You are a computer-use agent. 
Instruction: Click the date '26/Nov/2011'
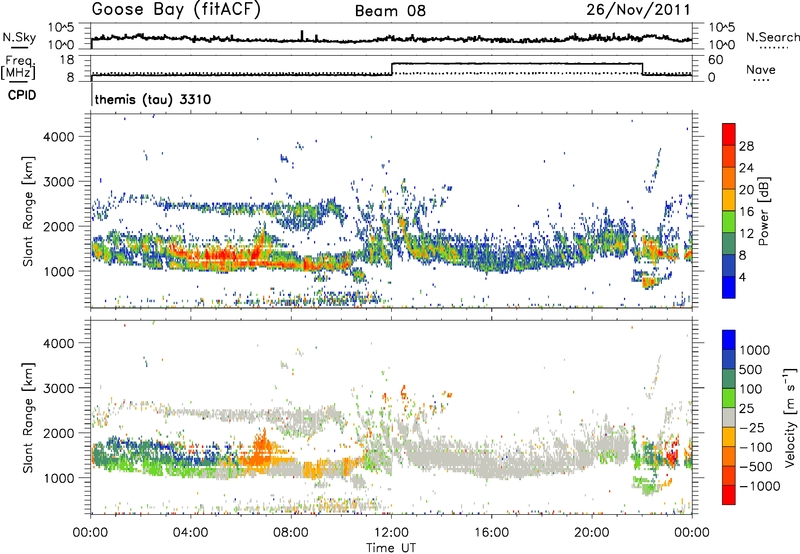coord(638,9)
